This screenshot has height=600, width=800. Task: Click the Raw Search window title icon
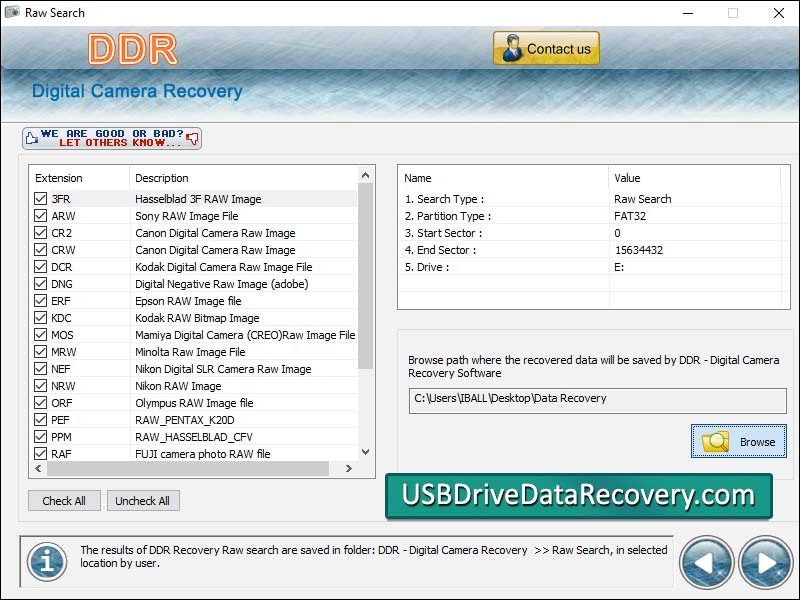coord(12,13)
